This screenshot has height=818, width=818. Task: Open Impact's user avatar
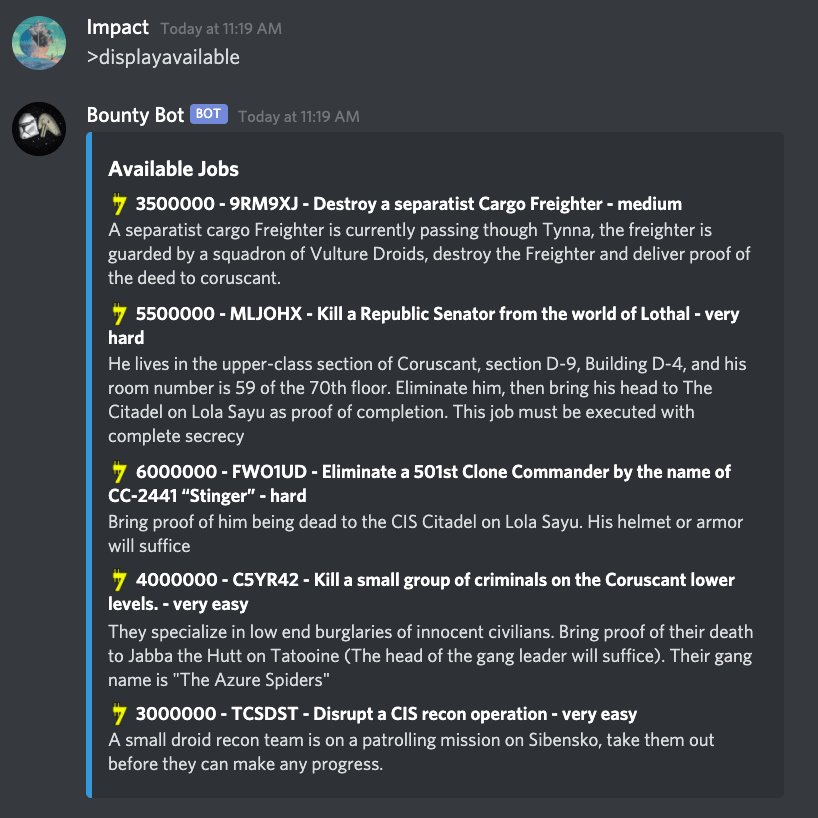tap(39, 43)
